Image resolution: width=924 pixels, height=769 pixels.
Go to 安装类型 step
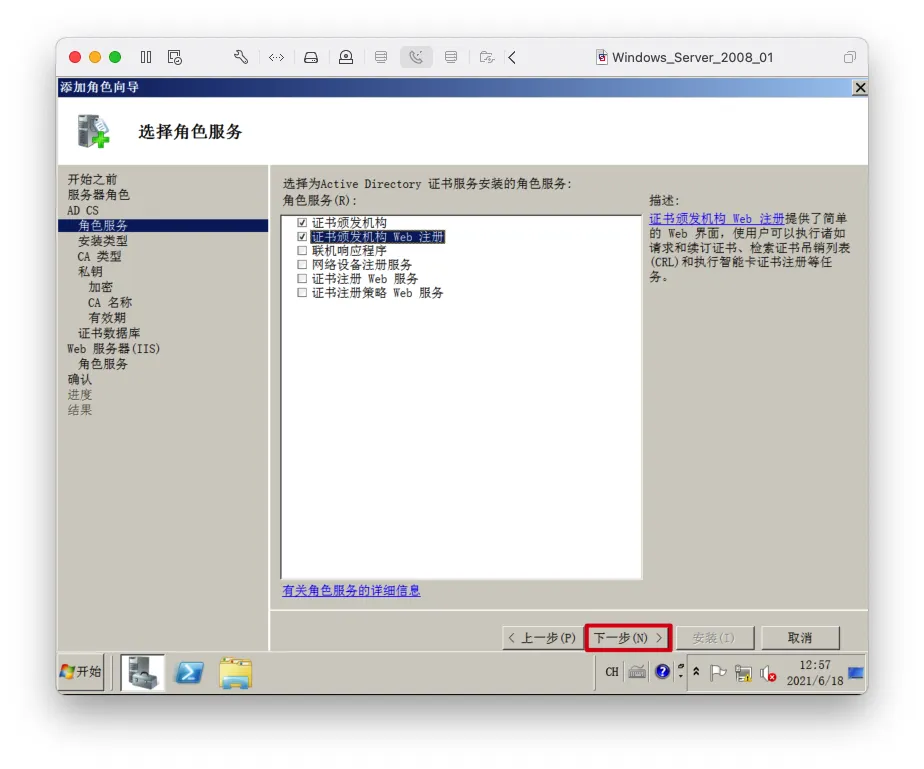pyautogui.click(x=103, y=241)
